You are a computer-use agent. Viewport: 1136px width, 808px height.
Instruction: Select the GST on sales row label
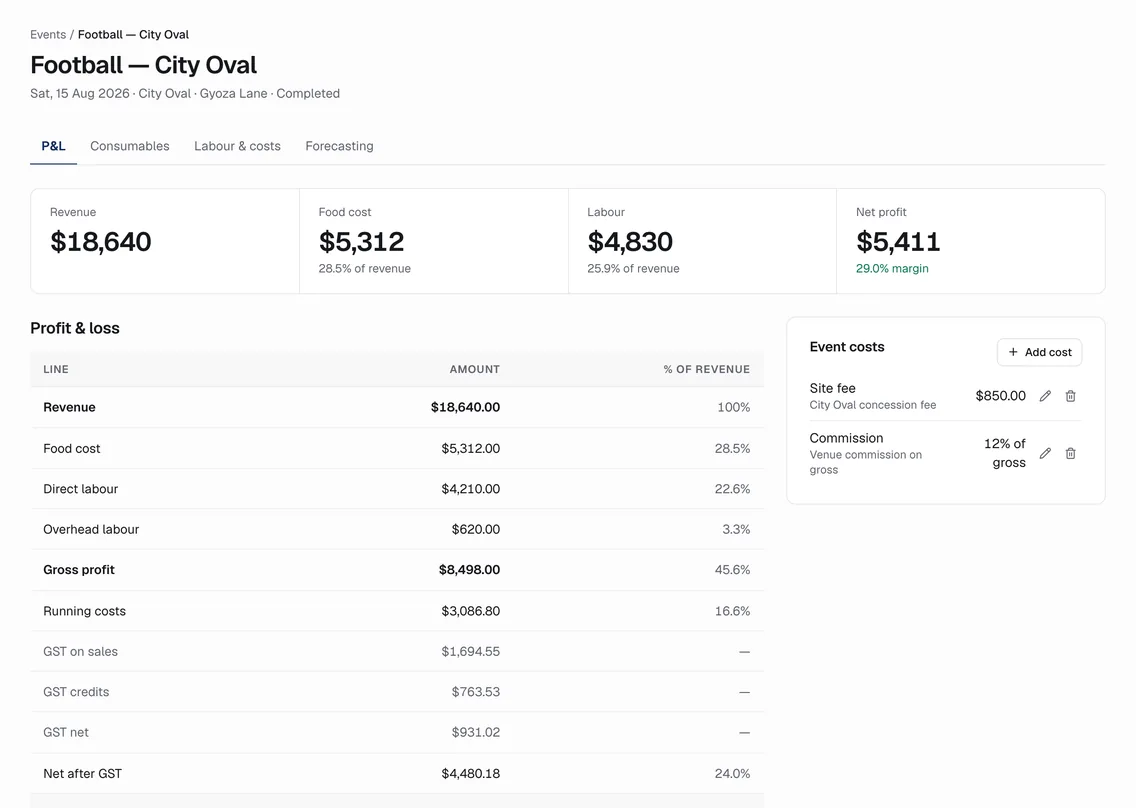[80, 651]
